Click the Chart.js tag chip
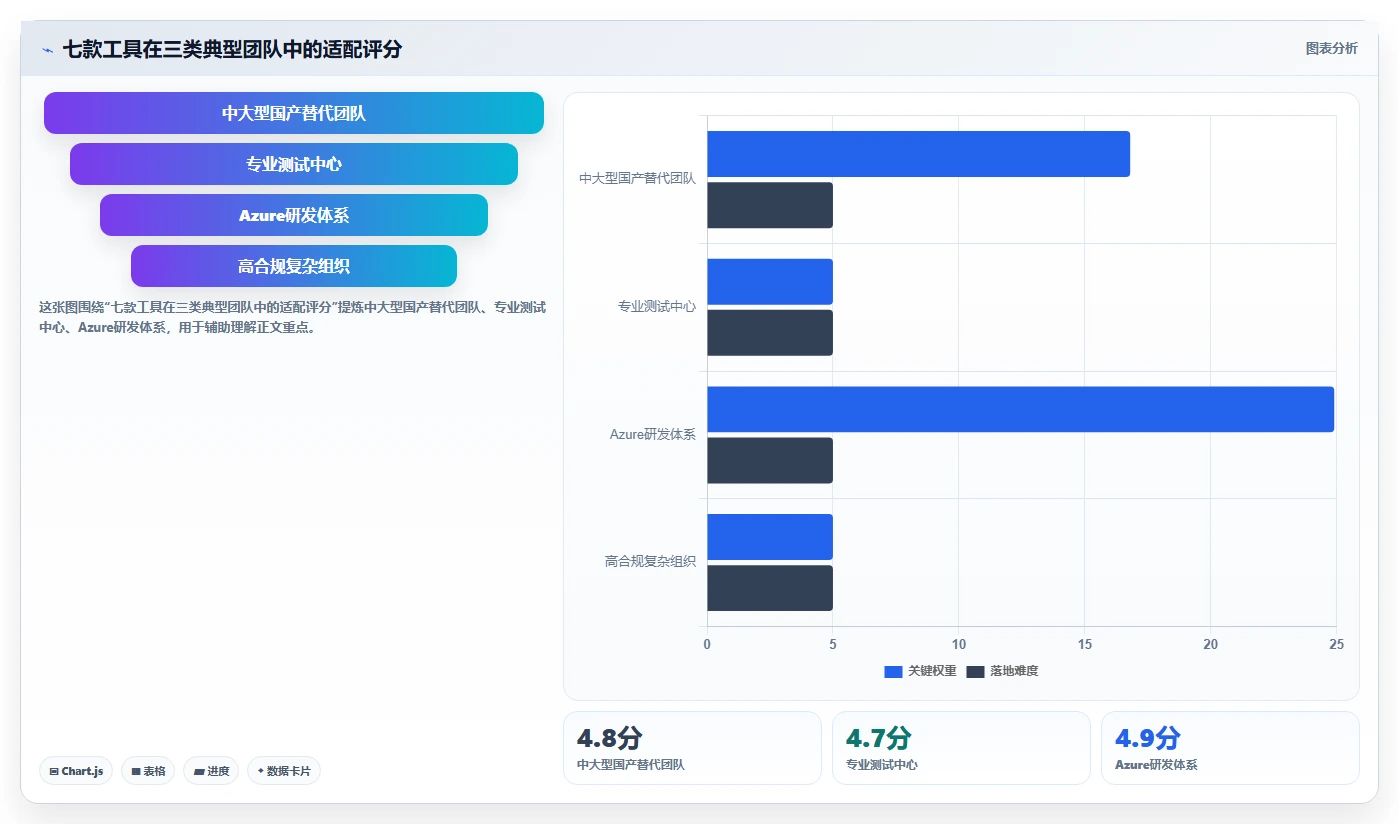 (x=76, y=771)
